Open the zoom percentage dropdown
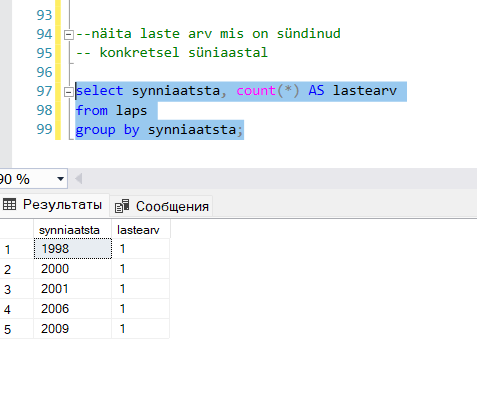Viewport: 477px width, 398px height. click(x=60, y=179)
